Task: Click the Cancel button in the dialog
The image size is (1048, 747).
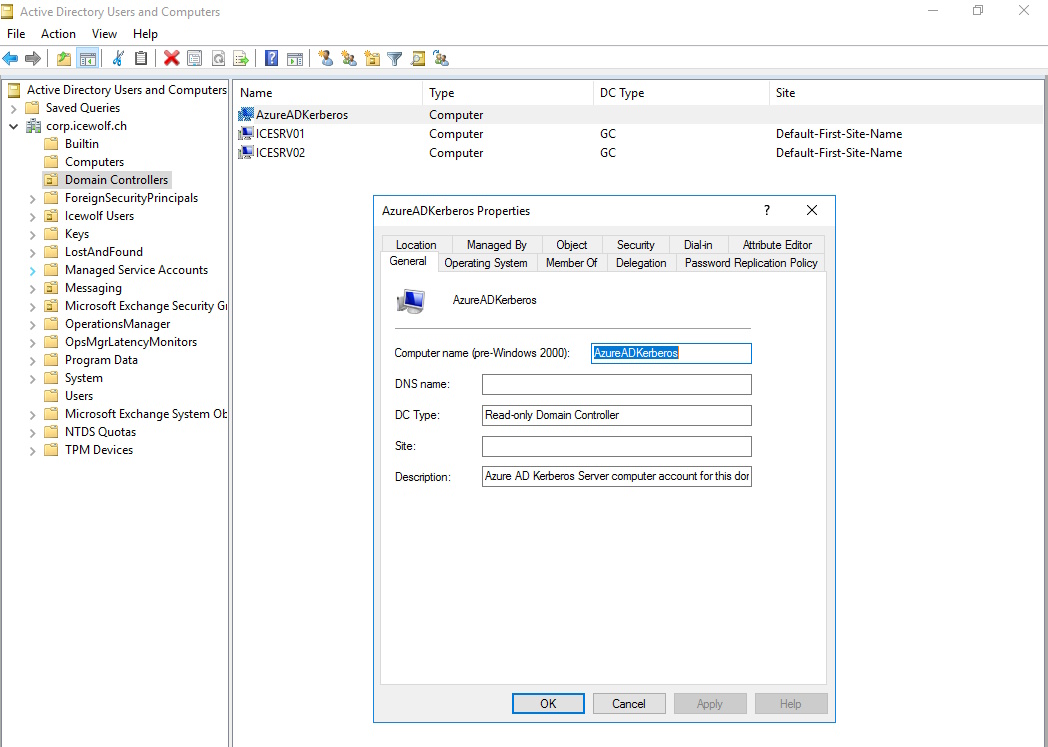Action: (629, 704)
